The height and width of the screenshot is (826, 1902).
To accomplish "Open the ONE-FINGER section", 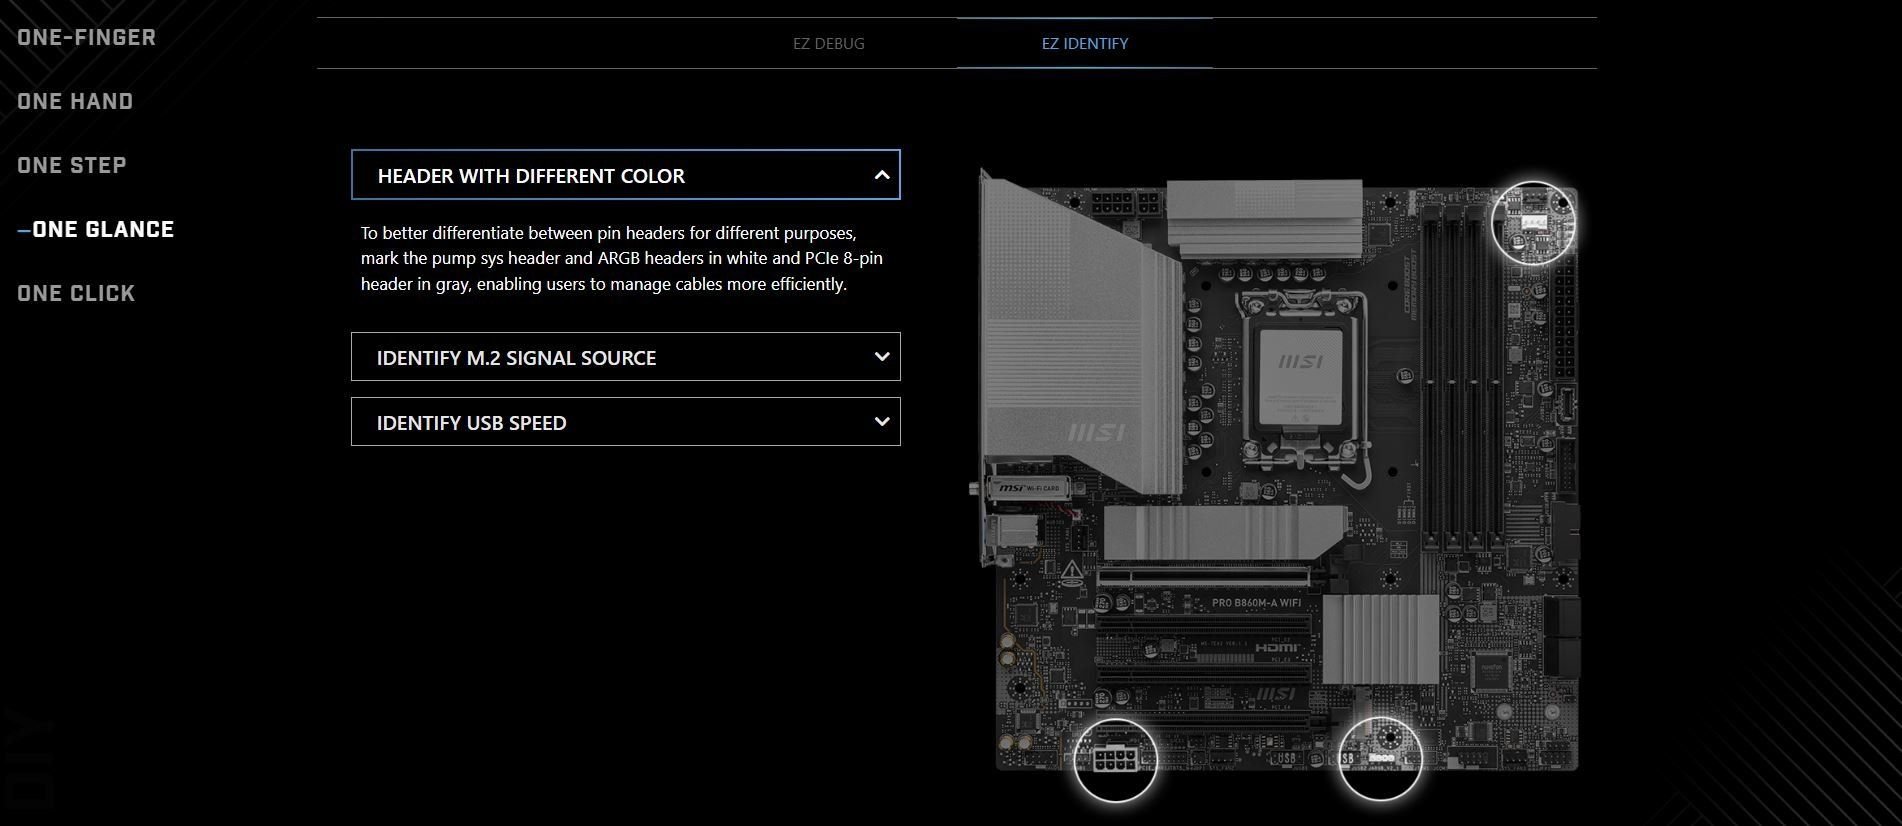I will tap(86, 38).
